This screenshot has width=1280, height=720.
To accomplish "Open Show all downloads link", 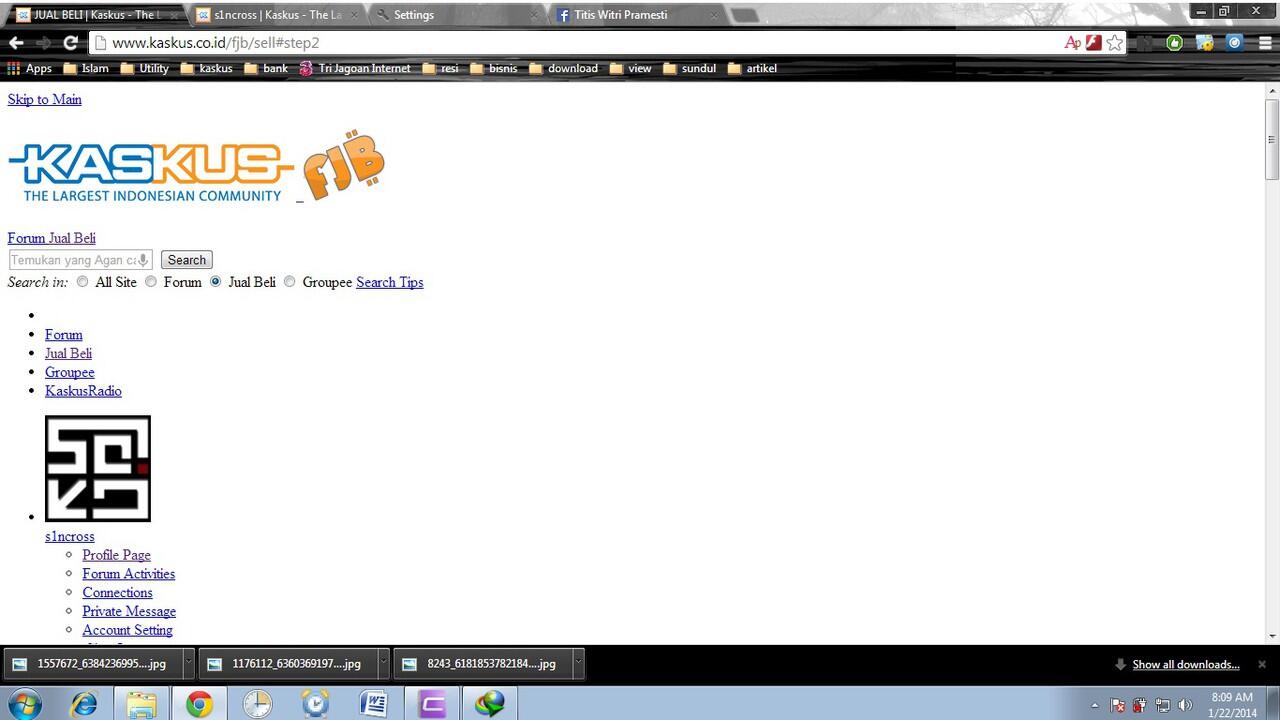I will (1186, 664).
